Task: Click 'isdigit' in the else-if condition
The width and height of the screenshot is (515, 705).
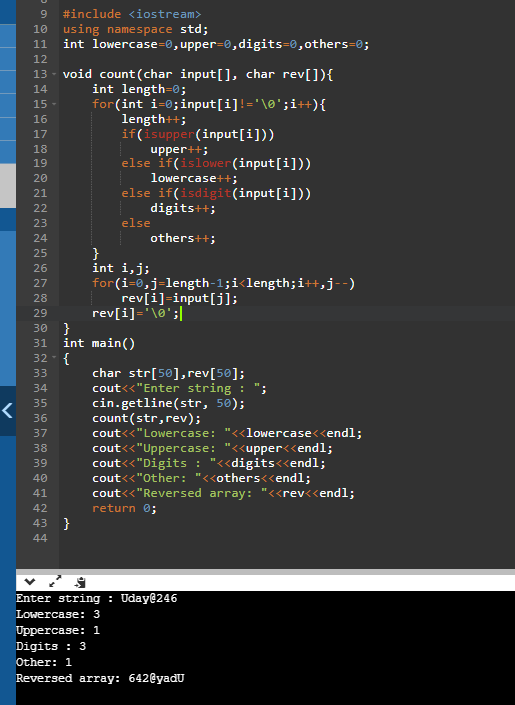Action: pyautogui.click(x=206, y=193)
